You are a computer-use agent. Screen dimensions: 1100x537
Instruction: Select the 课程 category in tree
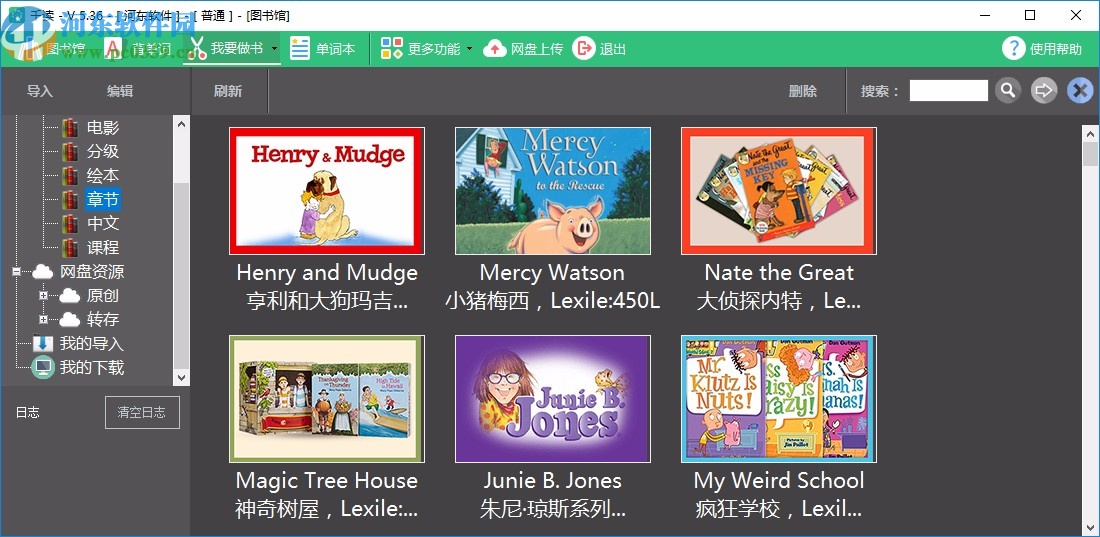click(x=103, y=247)
